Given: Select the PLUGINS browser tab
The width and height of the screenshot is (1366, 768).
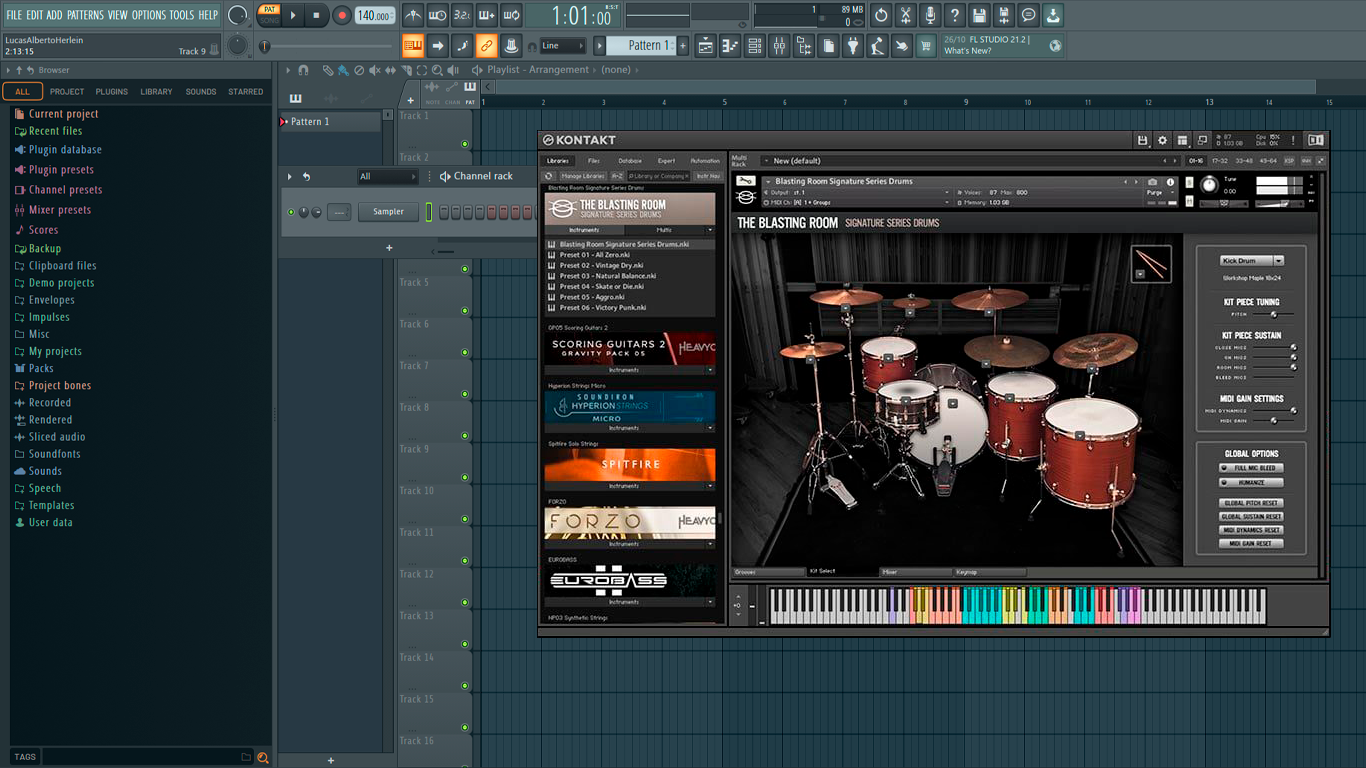Looking at the screenshot, I should pyautogui.click(x=111, y=92).
